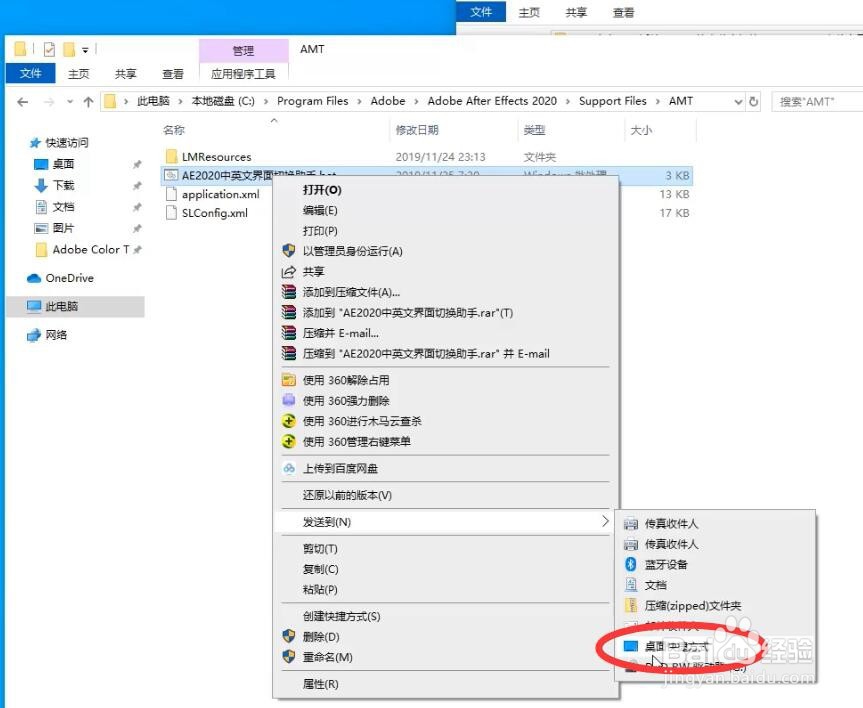Open quick access toolbar customize dropdown
863x708 pixels.
[85, 50]
